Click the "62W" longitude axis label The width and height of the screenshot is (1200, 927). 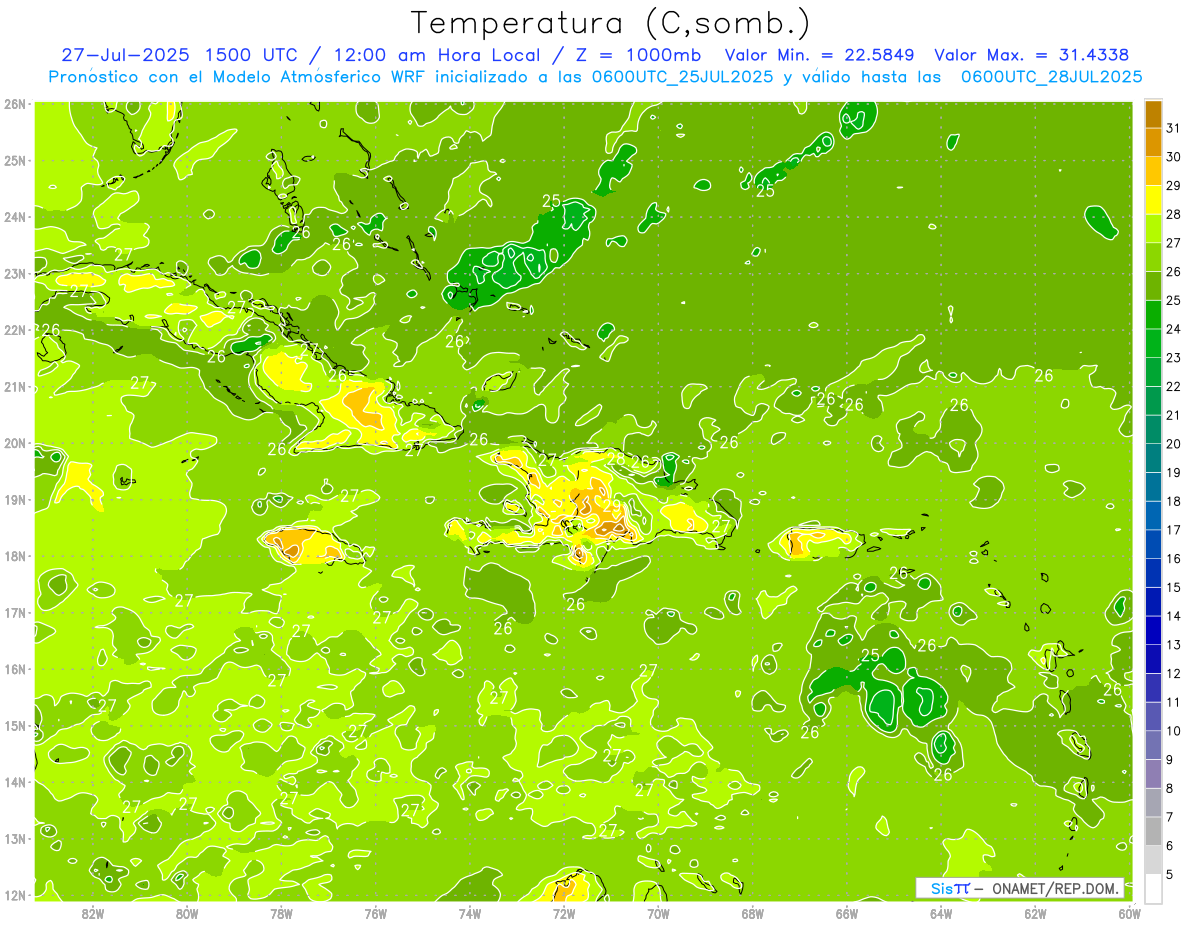coord(1035,913)
